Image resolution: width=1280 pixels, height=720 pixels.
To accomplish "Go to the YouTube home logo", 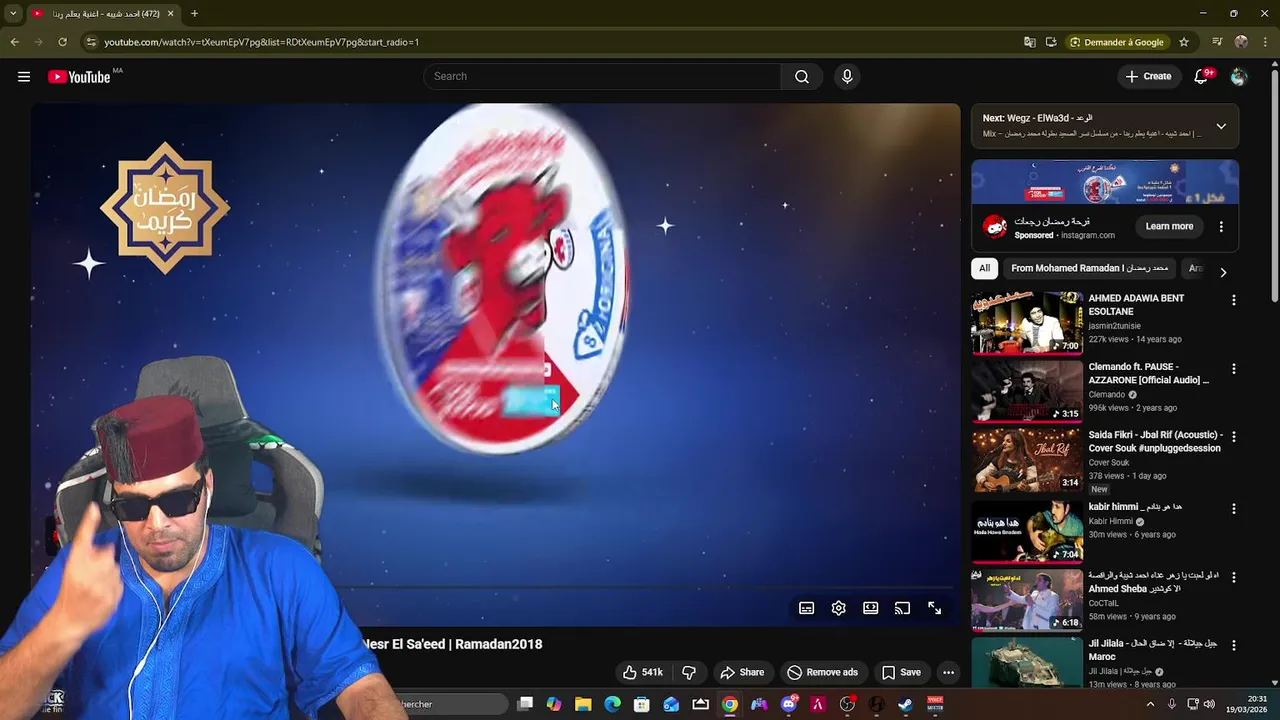I will [79, 77].
